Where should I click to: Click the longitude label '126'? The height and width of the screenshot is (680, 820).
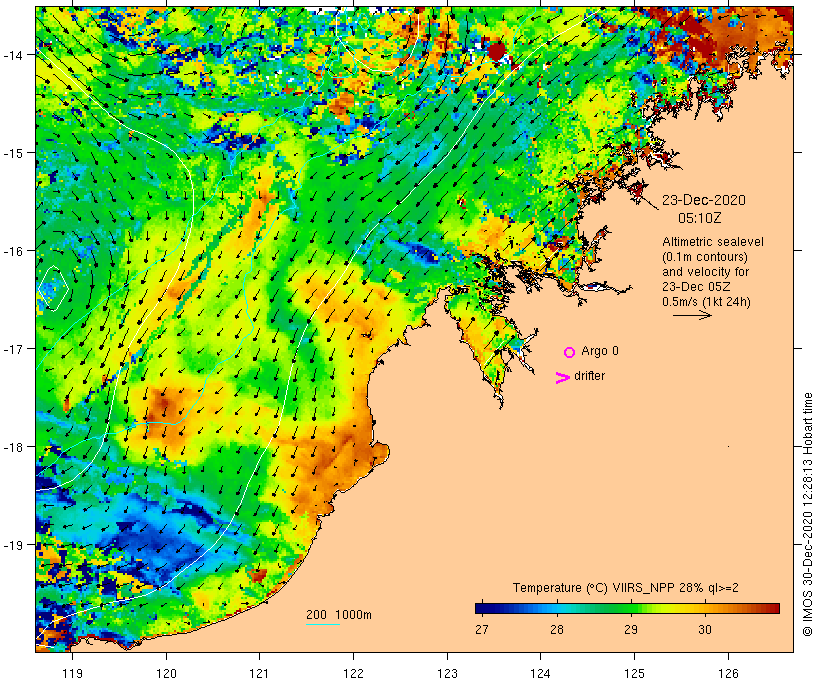coord(728,673)
